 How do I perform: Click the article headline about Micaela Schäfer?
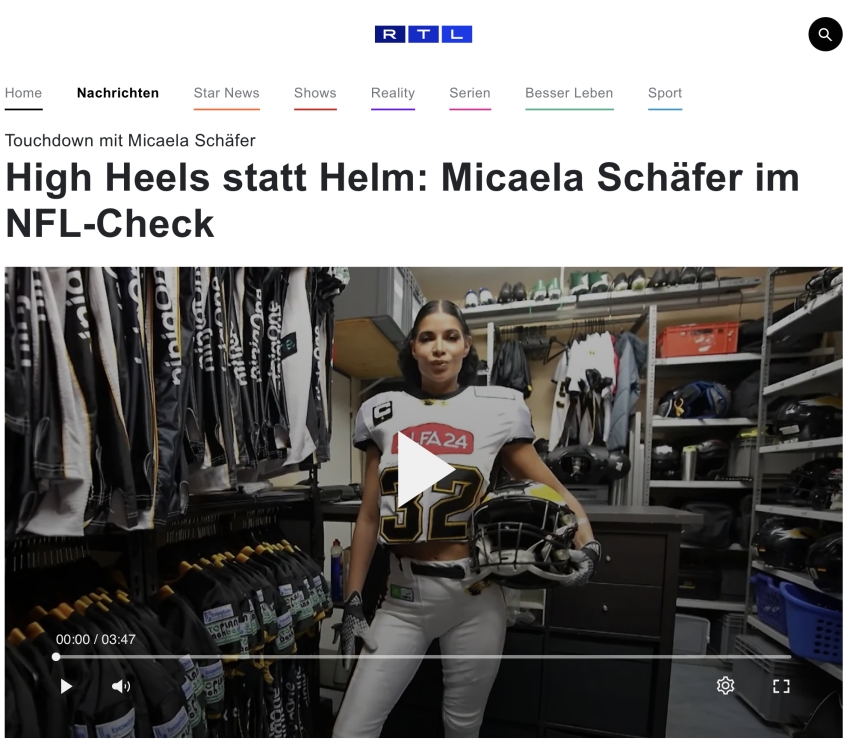click(x=402, y=201)
